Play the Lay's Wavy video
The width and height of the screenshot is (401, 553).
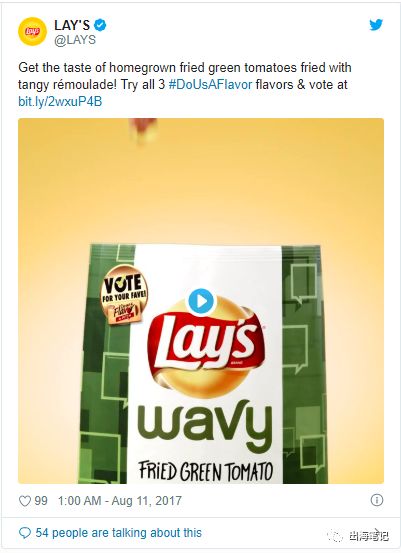(x=201, y=301)
